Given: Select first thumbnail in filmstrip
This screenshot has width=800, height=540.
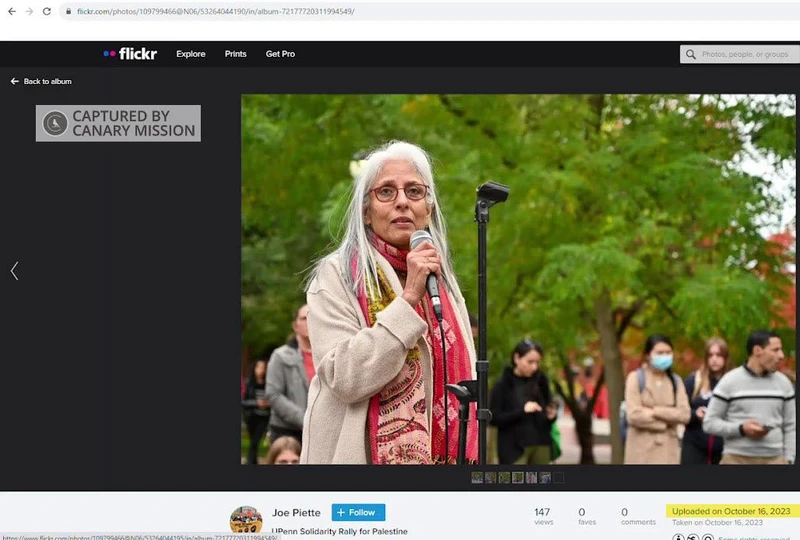Looking at the screenshot, I should coord(477,478).
